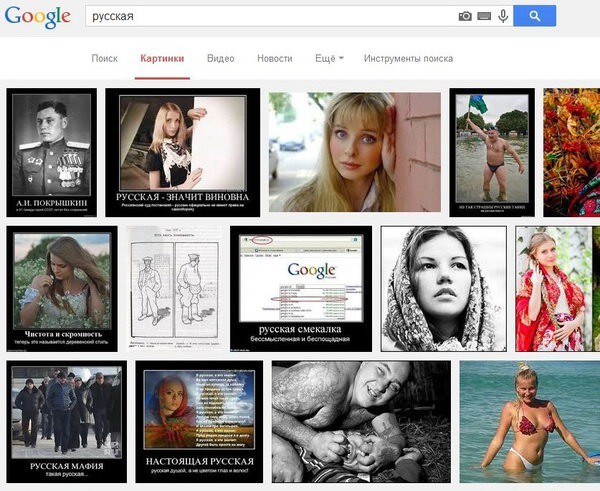Open the Настоящая русская poem image

coord(199,421)
